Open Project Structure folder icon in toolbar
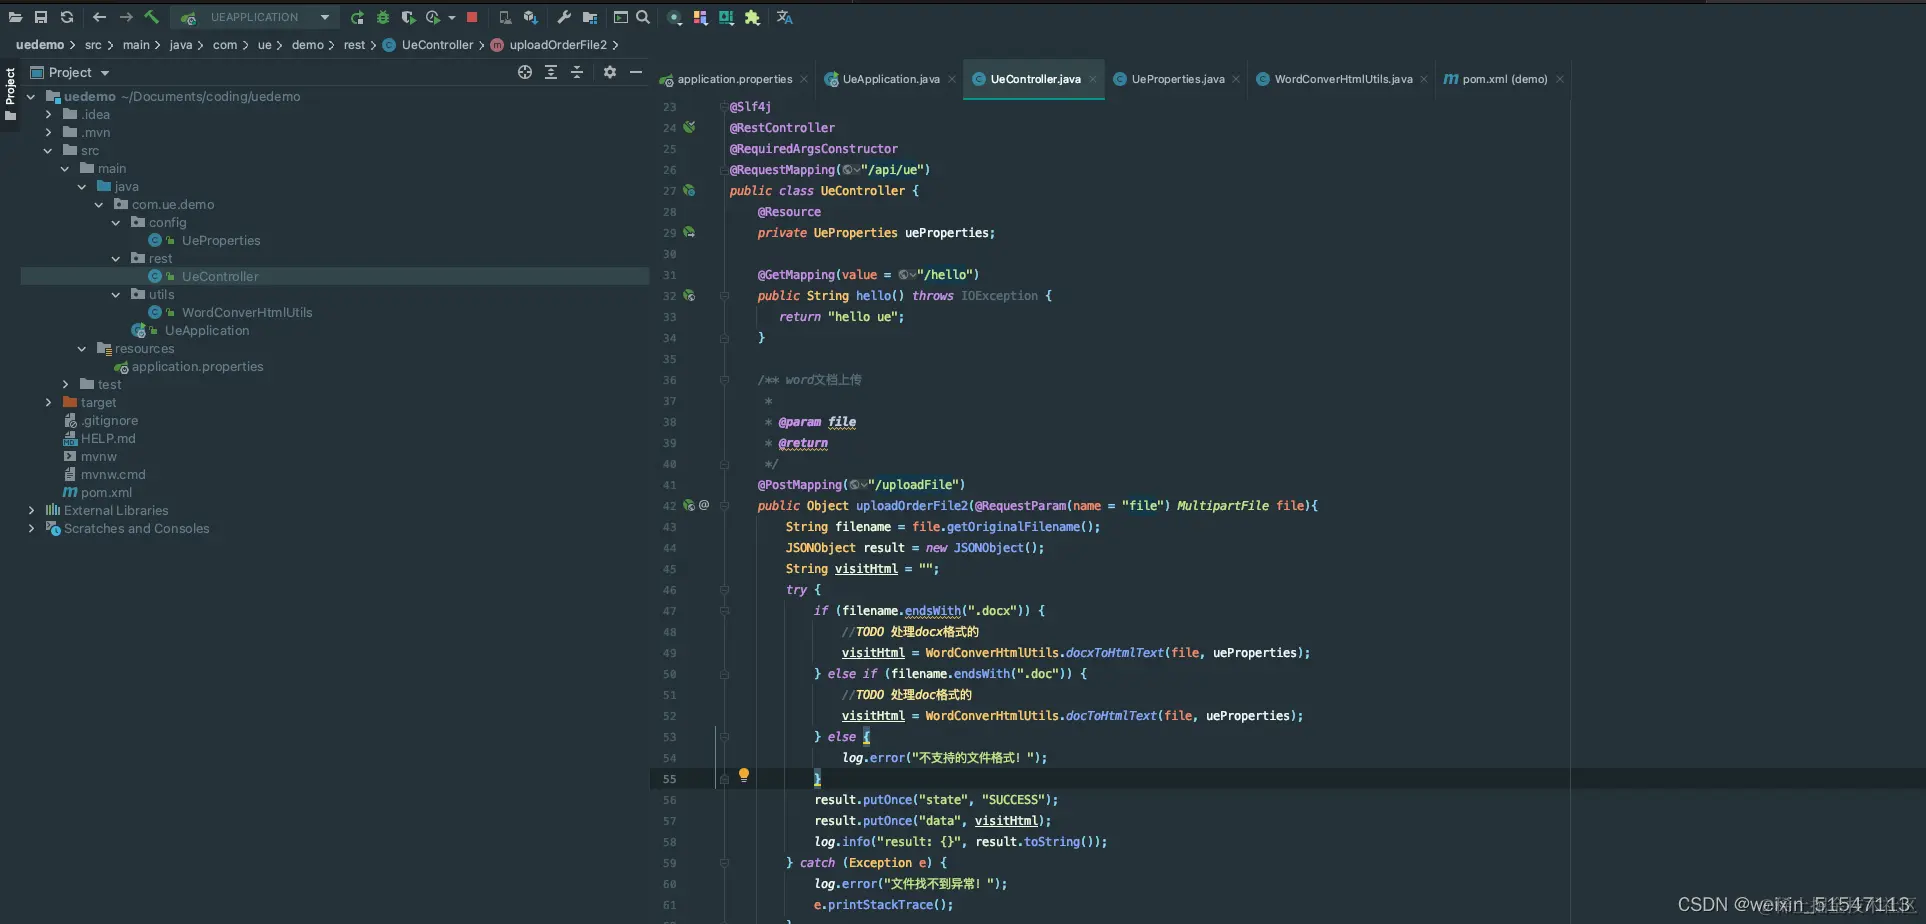The width and height of the screenshot is (1926, 924). 590,17
